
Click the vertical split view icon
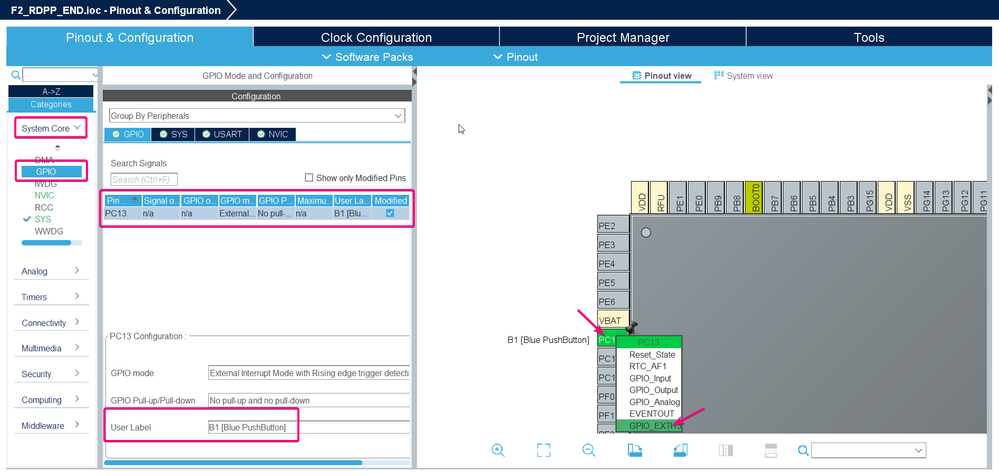pos(725,451)
